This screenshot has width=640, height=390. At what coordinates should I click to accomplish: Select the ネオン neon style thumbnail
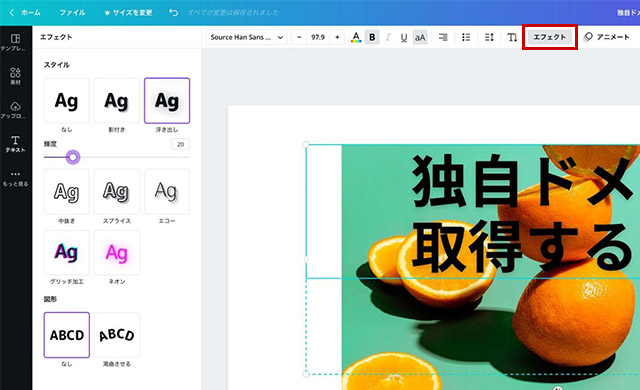117,253
